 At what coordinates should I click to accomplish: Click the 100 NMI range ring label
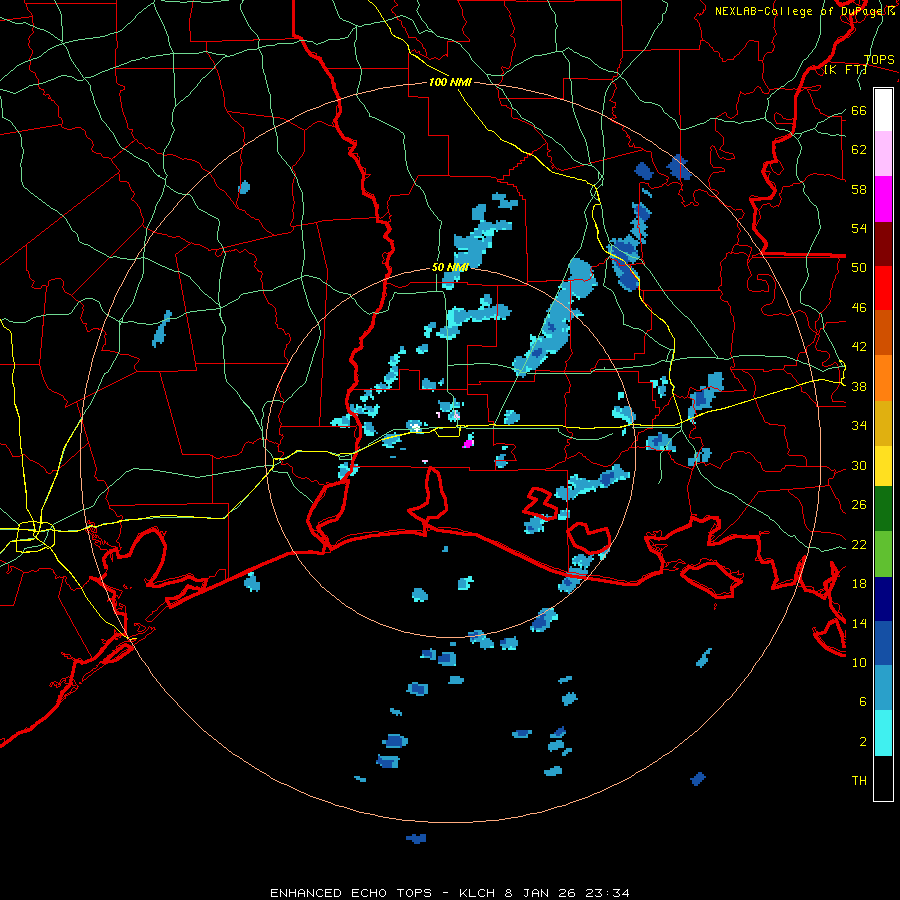(450, 82)
